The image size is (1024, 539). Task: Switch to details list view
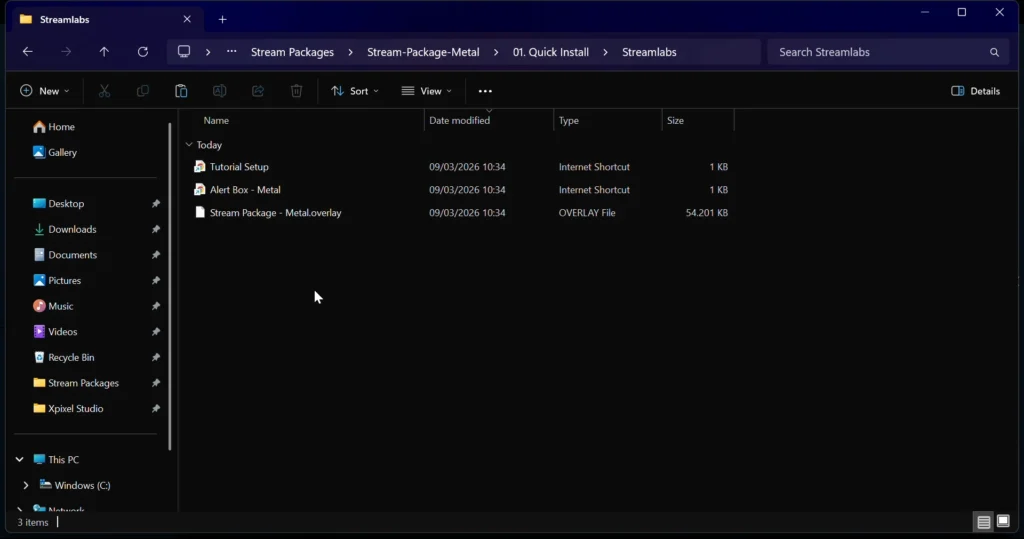[983, 521]
